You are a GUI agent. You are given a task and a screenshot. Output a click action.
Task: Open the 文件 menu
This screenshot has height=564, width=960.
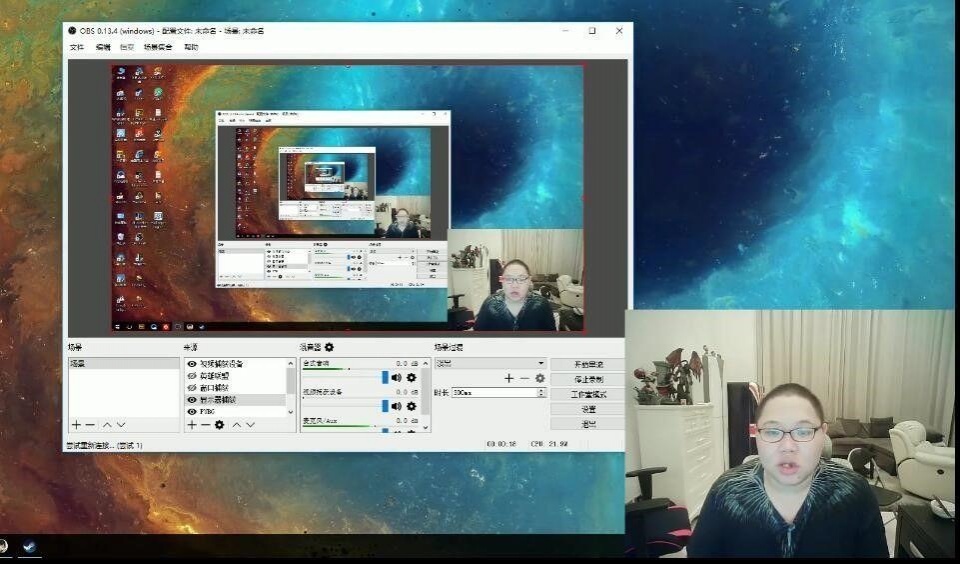(x=76, y=47)
